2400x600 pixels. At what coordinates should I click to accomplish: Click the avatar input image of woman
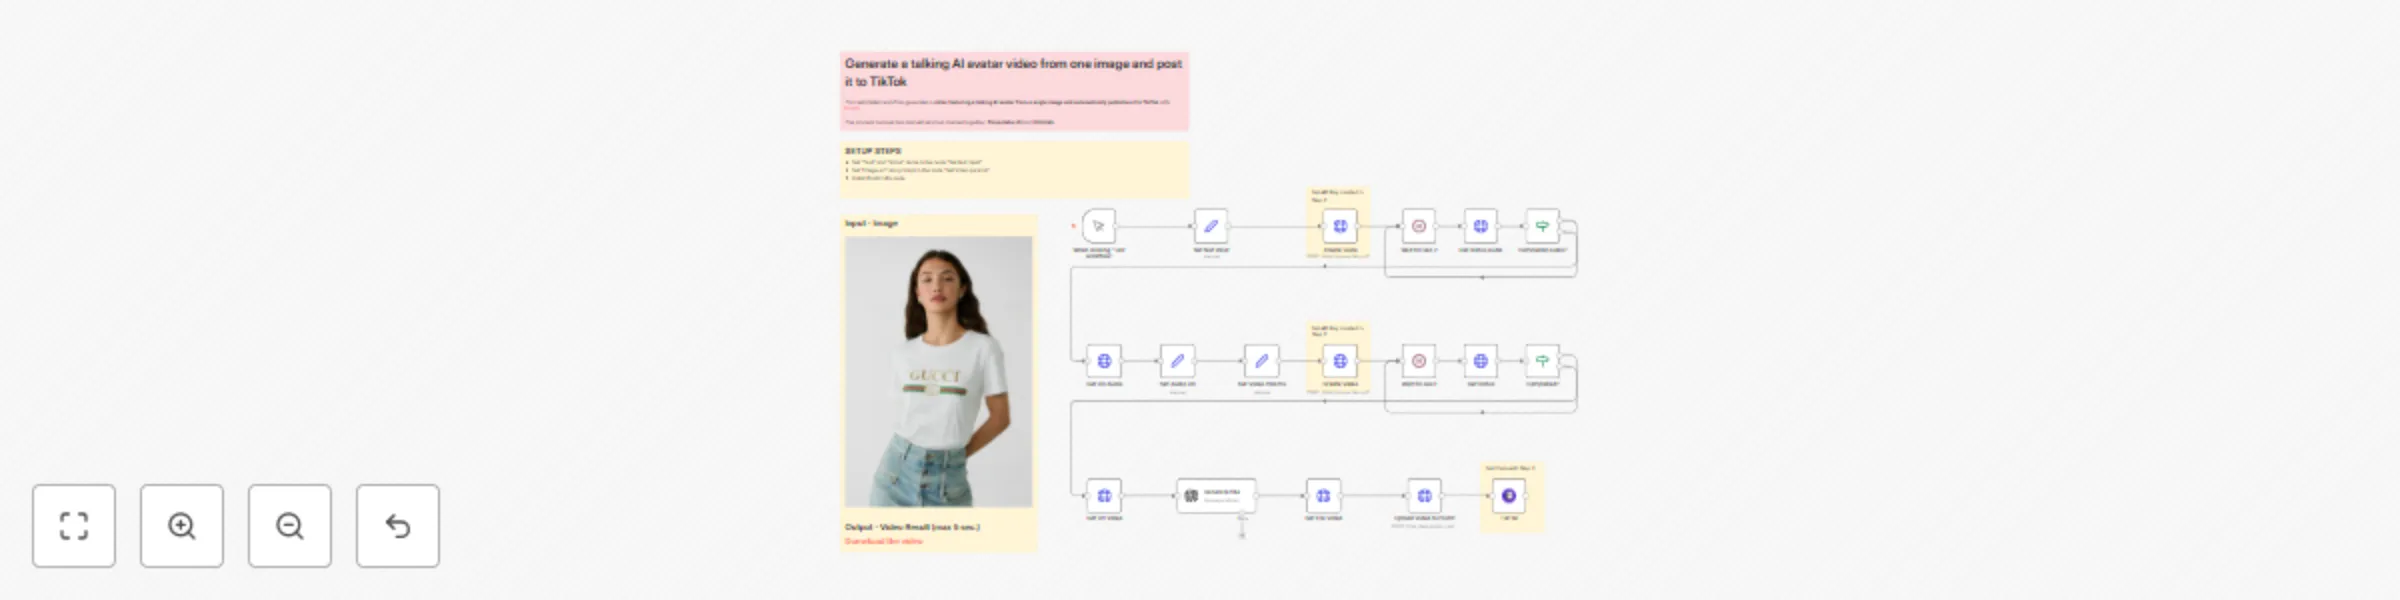point(938,371)
